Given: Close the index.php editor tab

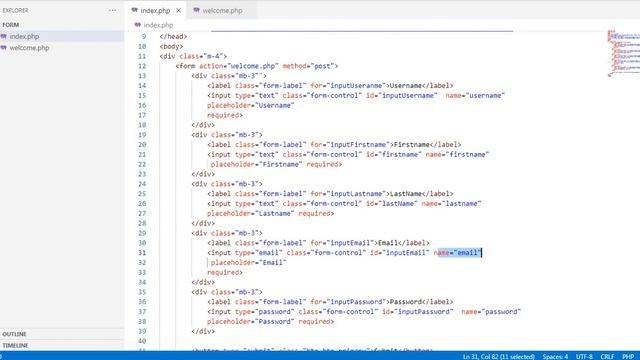Looking at the screenshot, I should pyautogui.click(x=178, y=11).
